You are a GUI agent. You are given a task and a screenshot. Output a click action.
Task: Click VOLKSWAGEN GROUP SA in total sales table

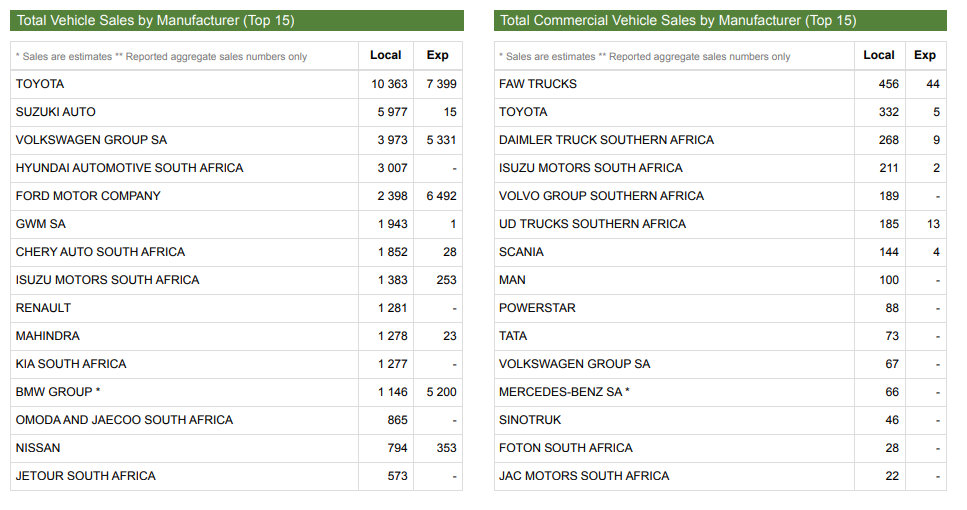[91, 140]
